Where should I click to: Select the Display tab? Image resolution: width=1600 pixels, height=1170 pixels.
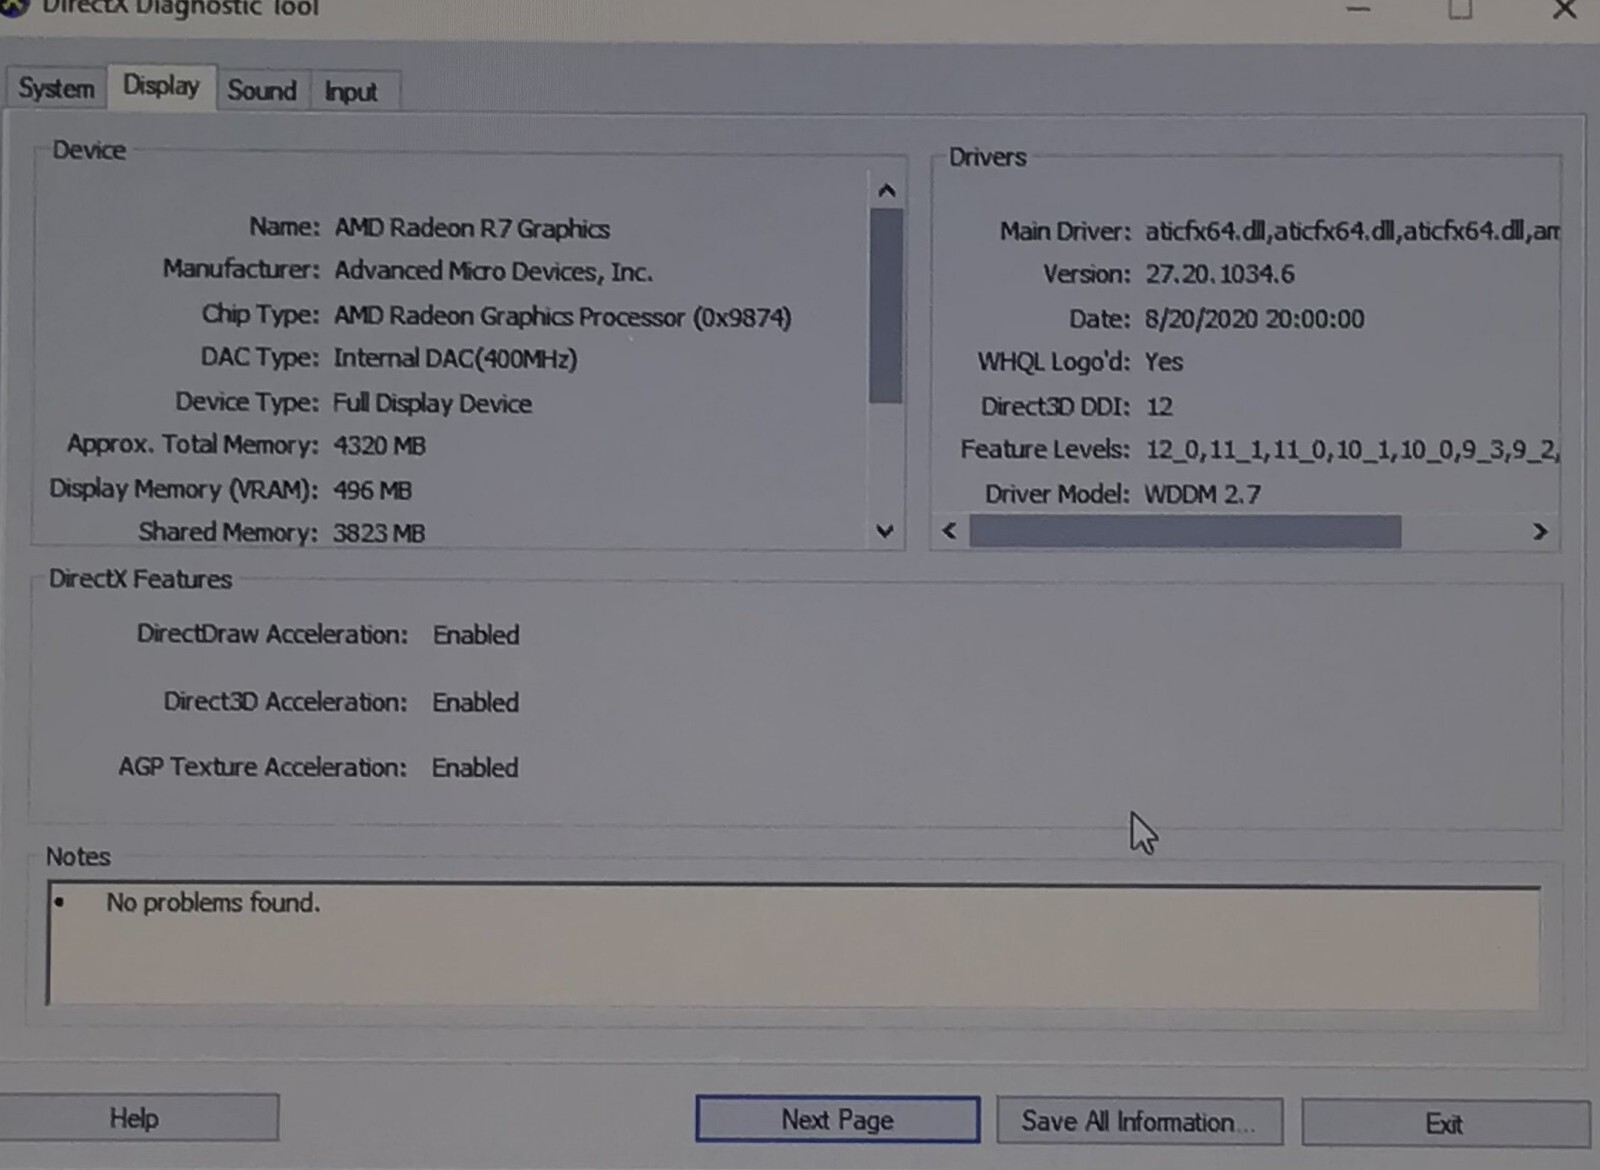161,86
